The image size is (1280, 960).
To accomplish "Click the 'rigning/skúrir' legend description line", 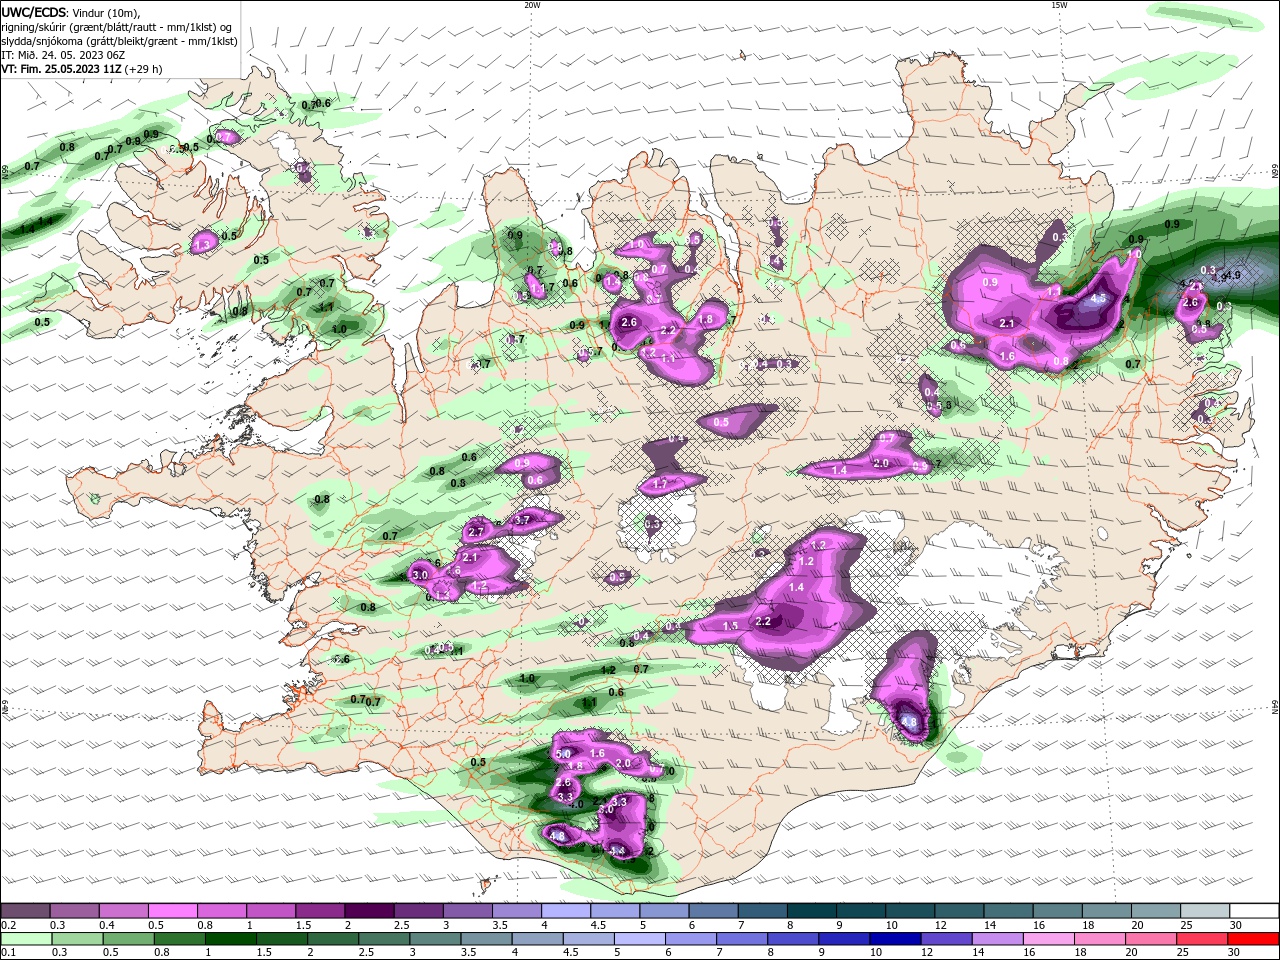I will tap(117, 27).
